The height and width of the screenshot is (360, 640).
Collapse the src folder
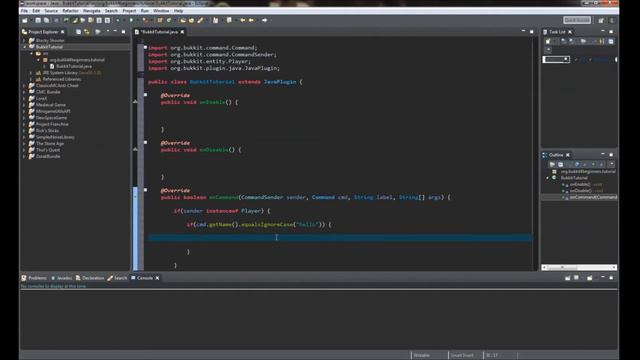click(31, 53)
